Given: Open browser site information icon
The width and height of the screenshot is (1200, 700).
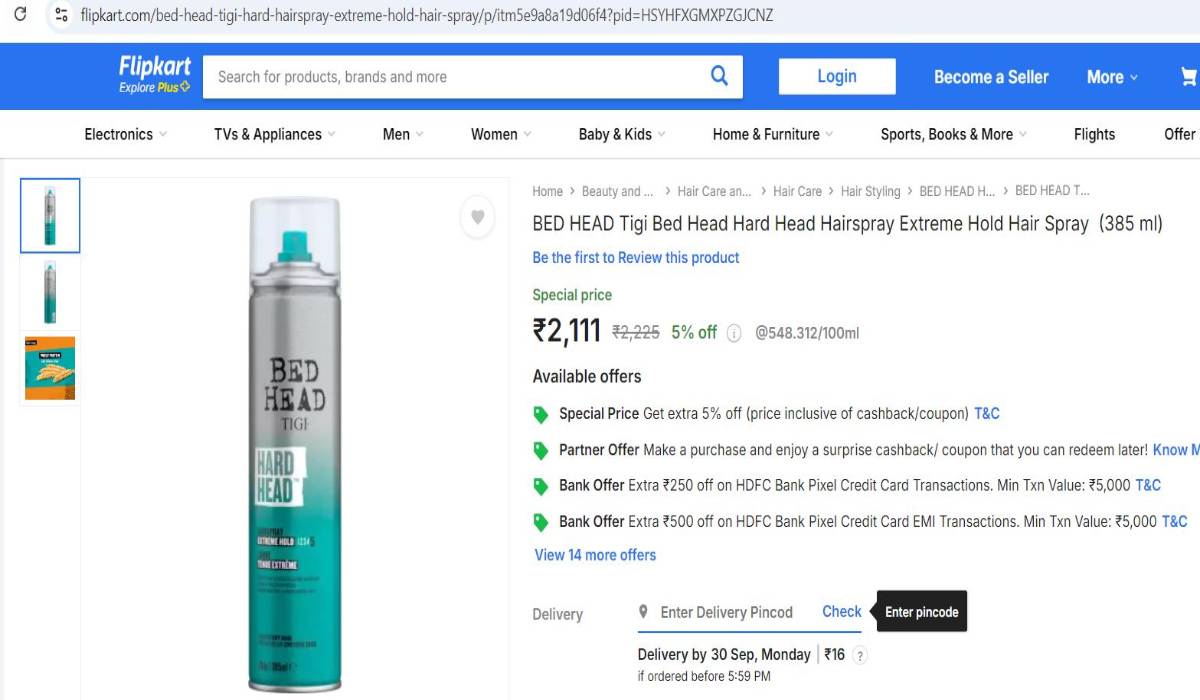Looking at the screenshot, I should 61,15.
